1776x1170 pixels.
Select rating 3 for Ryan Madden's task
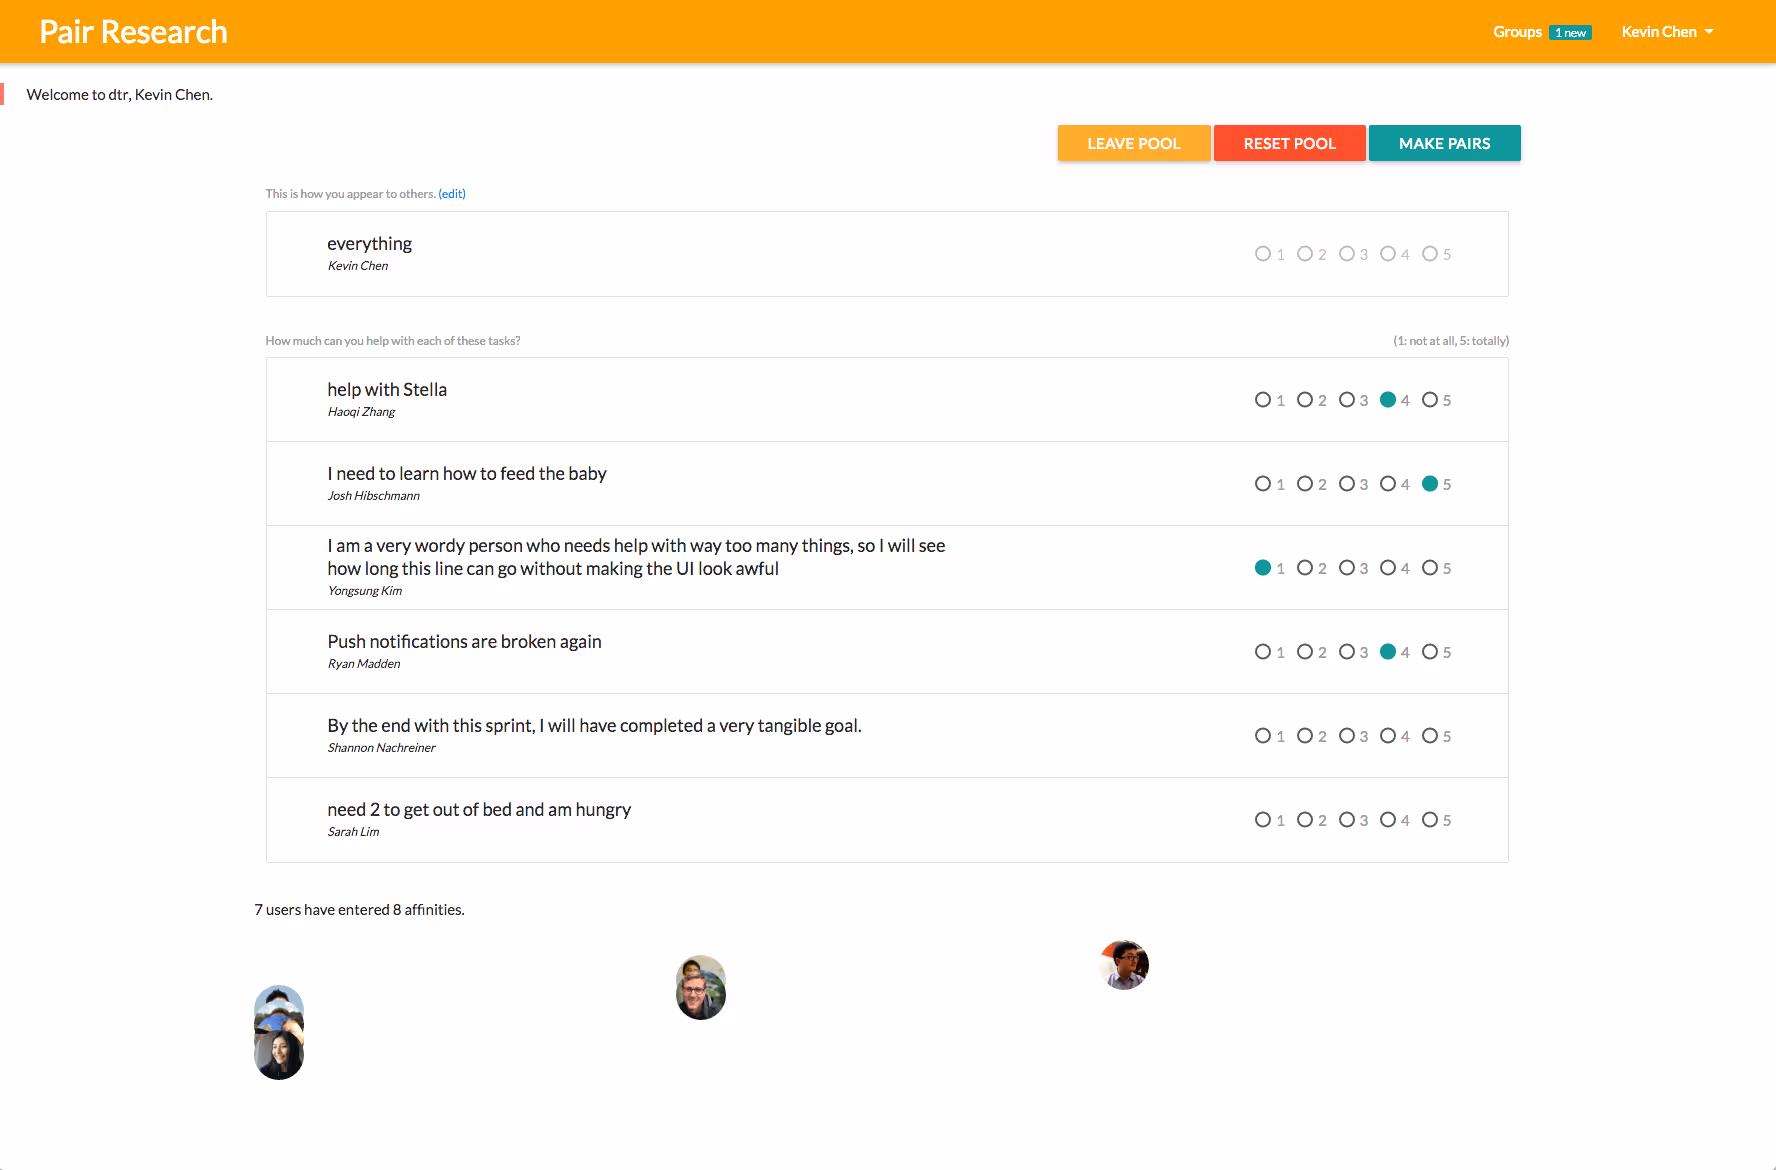(x=1346, y=651)
